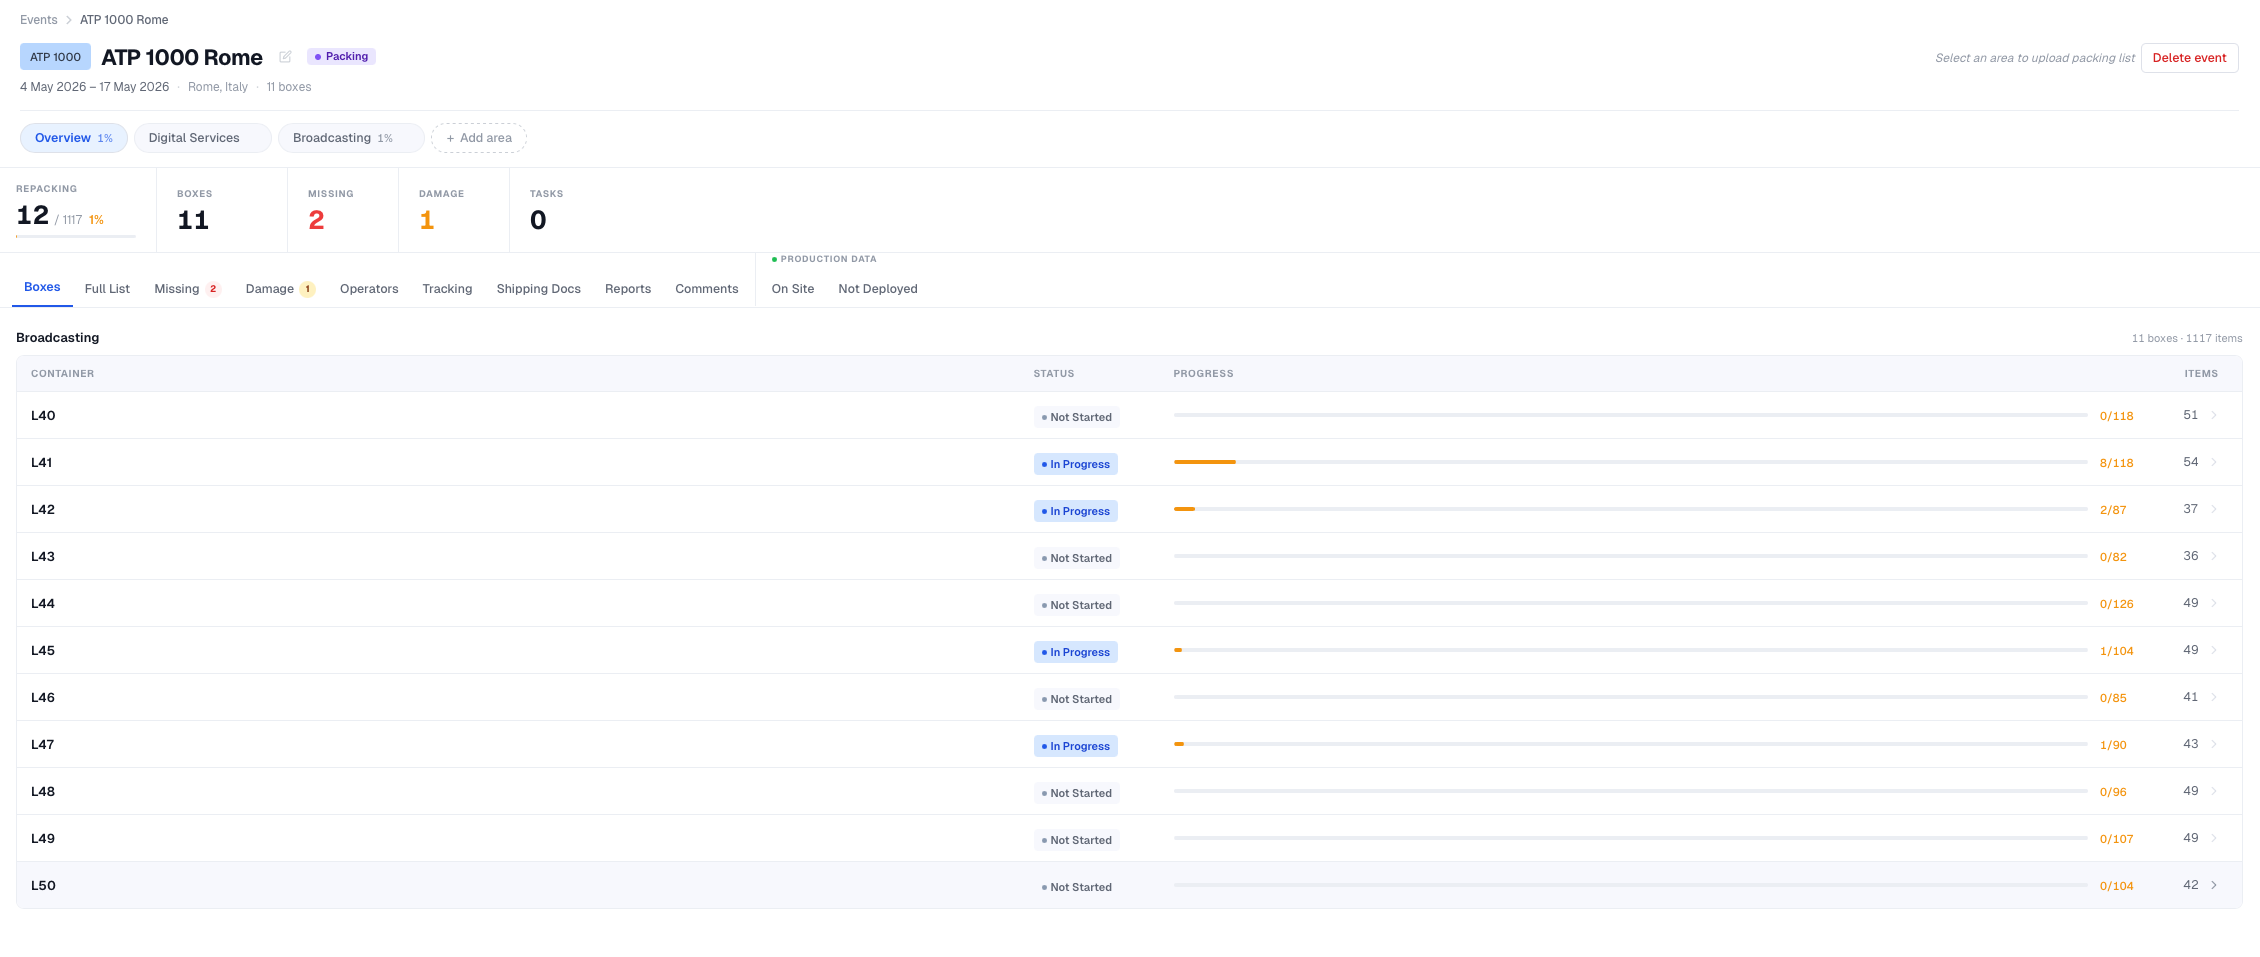Click the Damage count card
The width and height of the screenshot is (2260, 957).
coord(453,210)
